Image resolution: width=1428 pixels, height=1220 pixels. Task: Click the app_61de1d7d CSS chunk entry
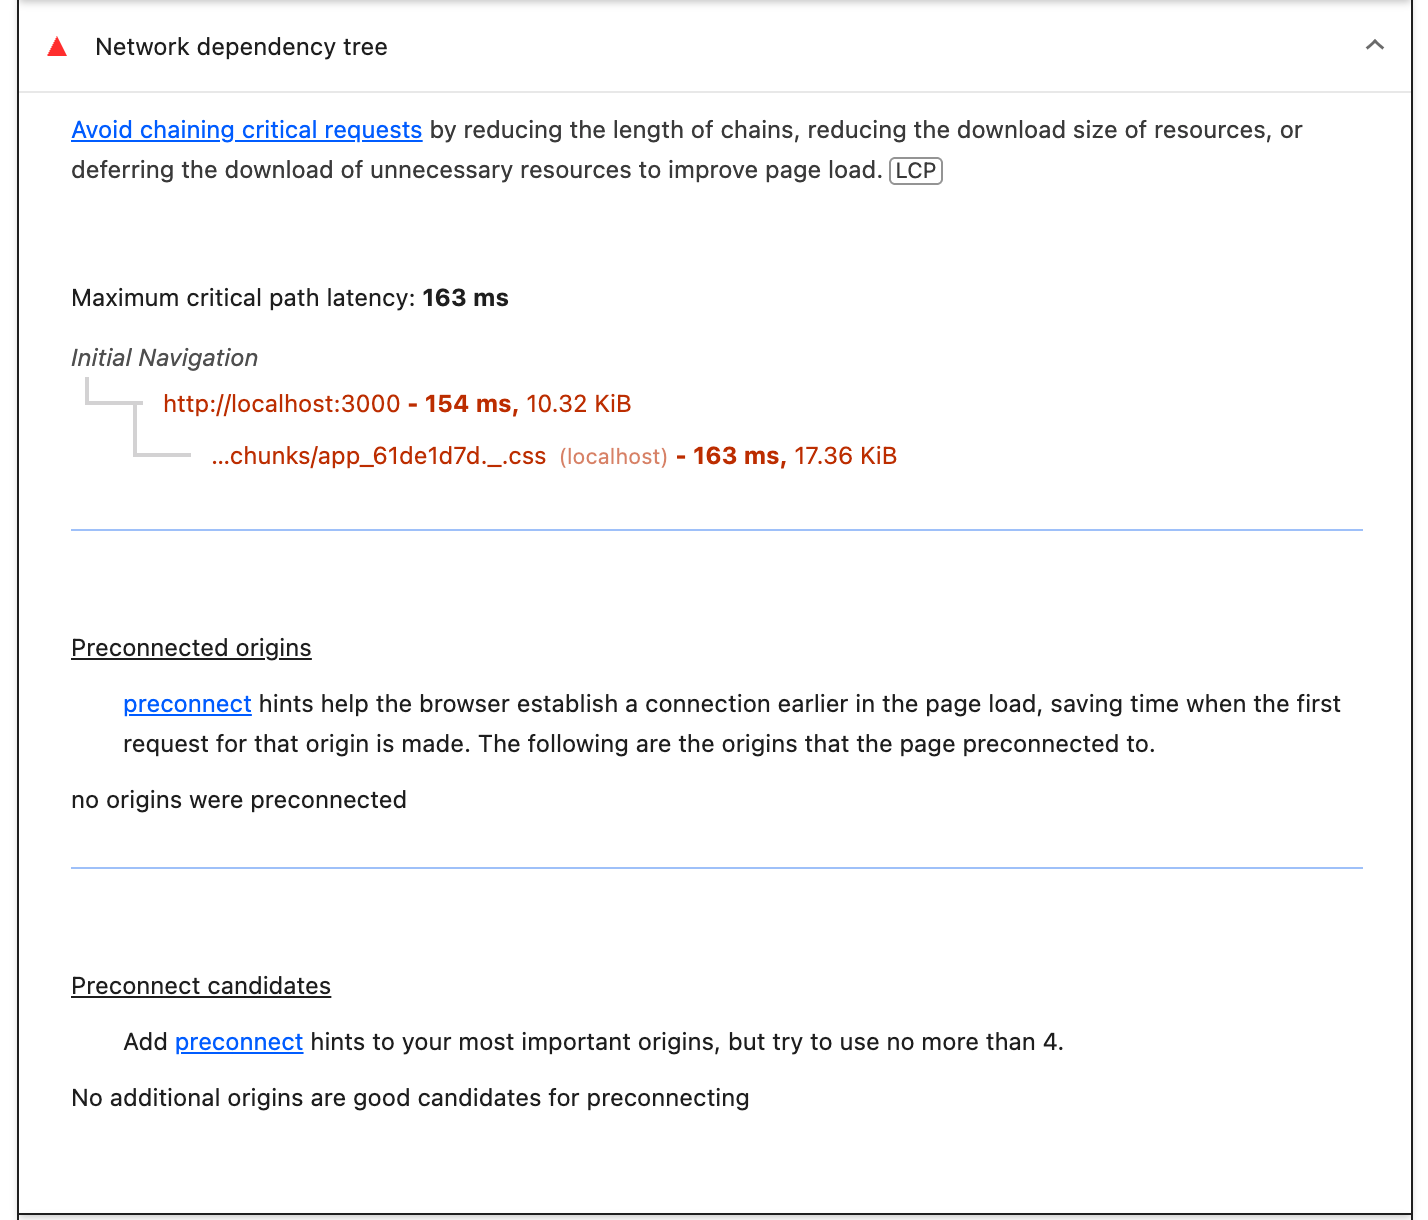pos(378,456)
